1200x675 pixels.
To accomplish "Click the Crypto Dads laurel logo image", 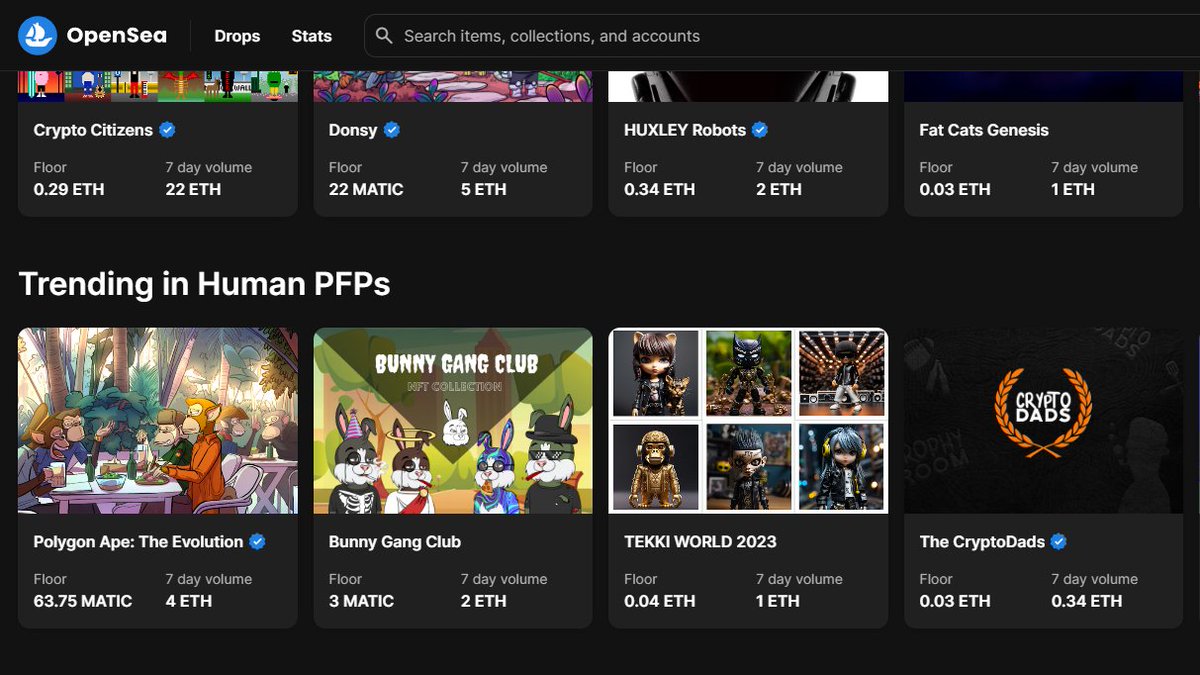I will (1043, 421).
